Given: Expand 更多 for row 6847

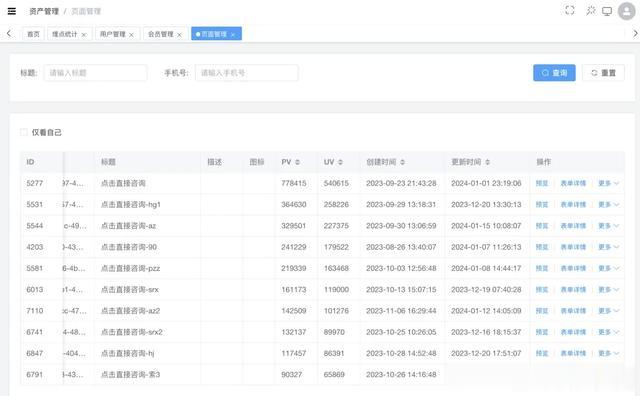Looking at the screenshot, I should point(609,353).
